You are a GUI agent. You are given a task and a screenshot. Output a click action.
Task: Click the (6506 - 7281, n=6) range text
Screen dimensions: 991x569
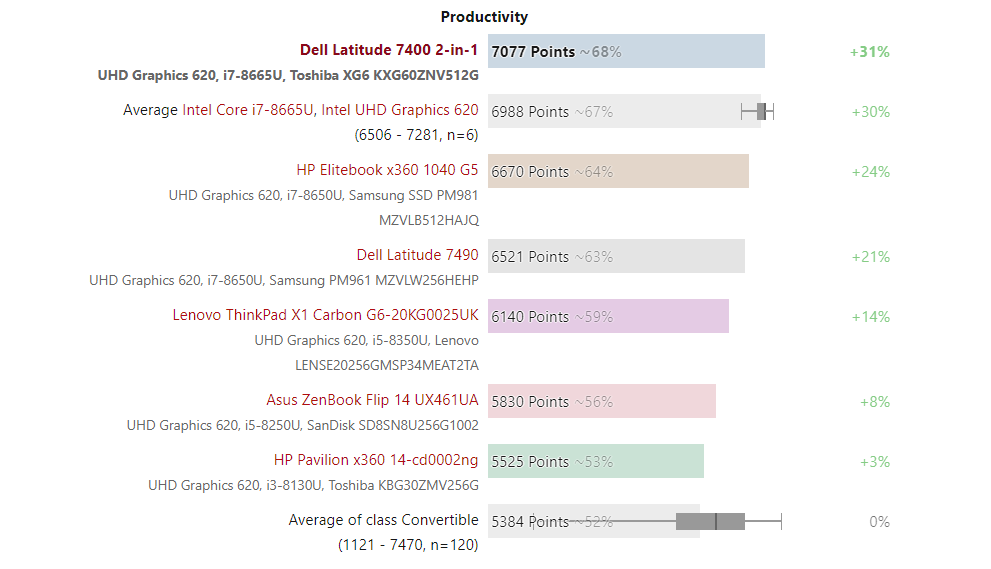point(416,135)
